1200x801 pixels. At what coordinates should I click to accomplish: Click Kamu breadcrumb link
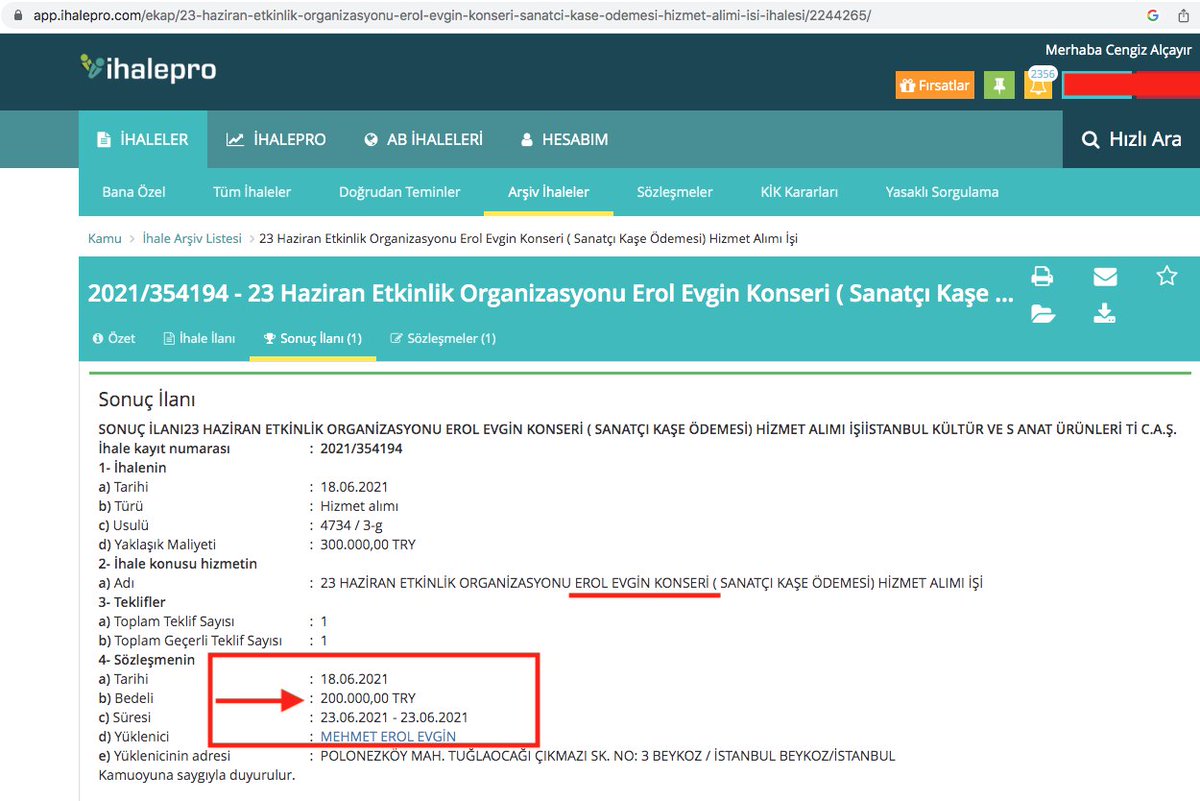click(x=105, y=239)
